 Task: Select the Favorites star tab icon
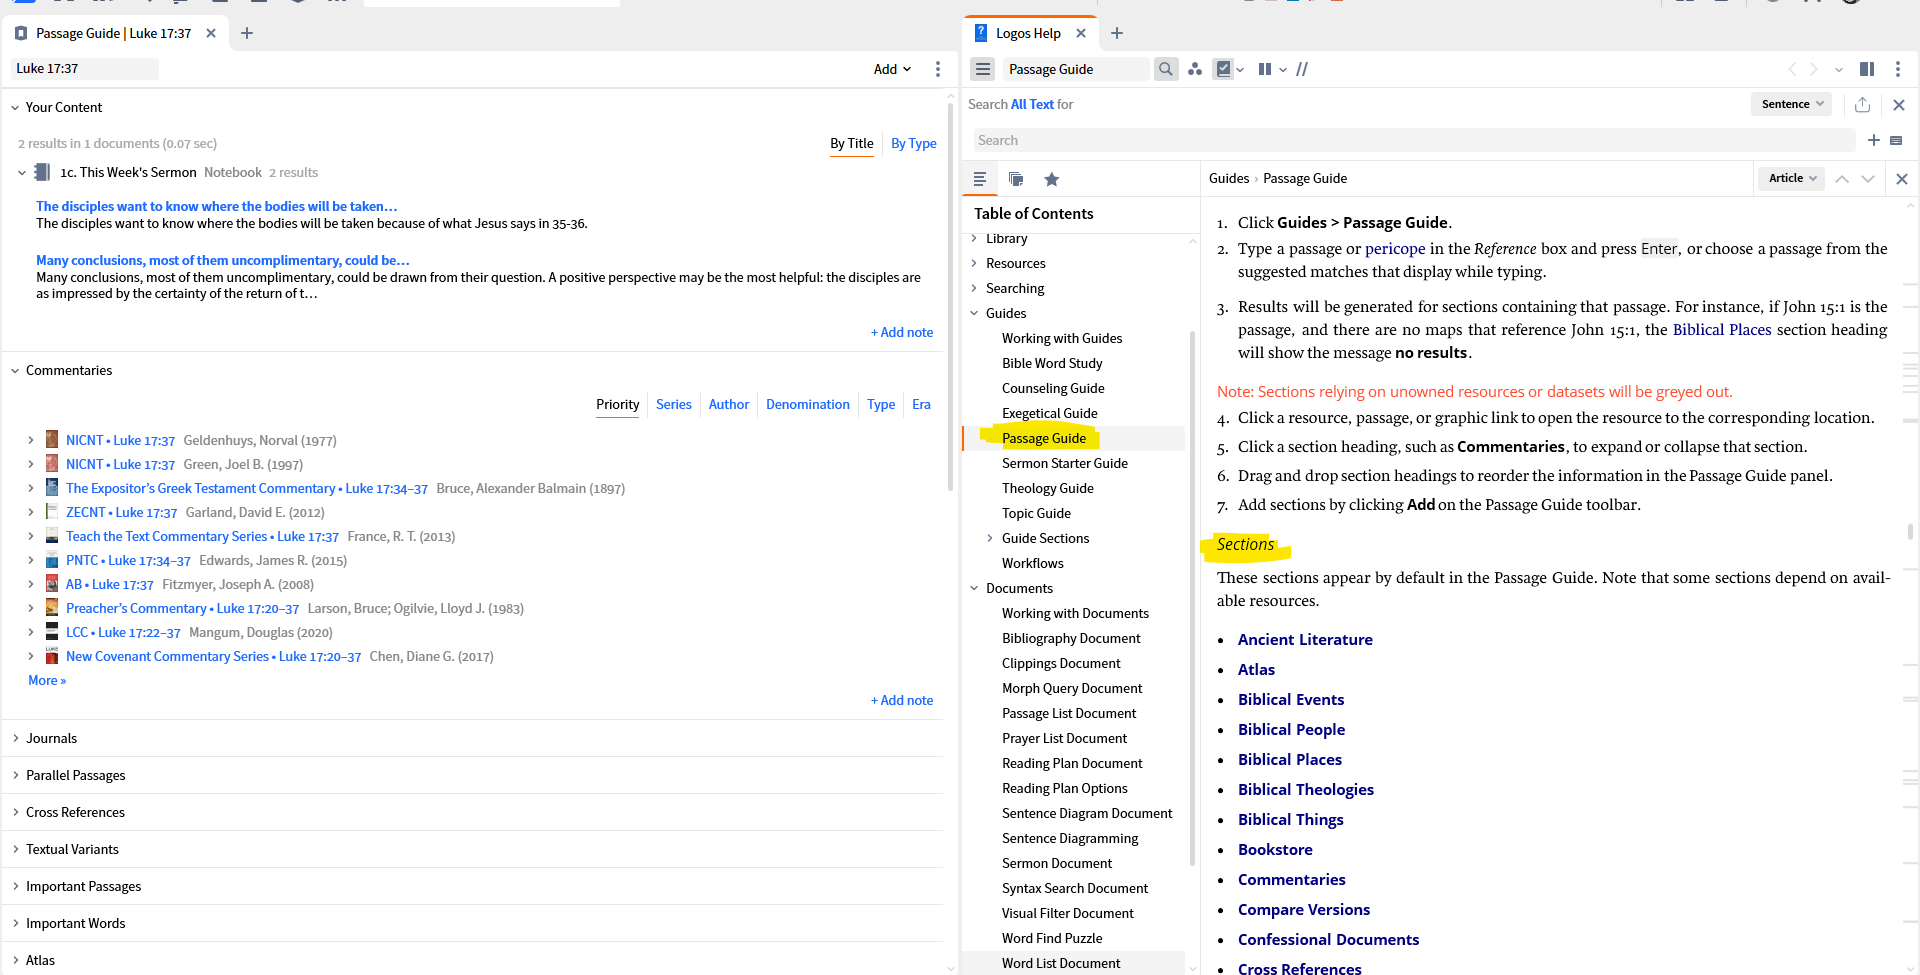click(1052, 179)
